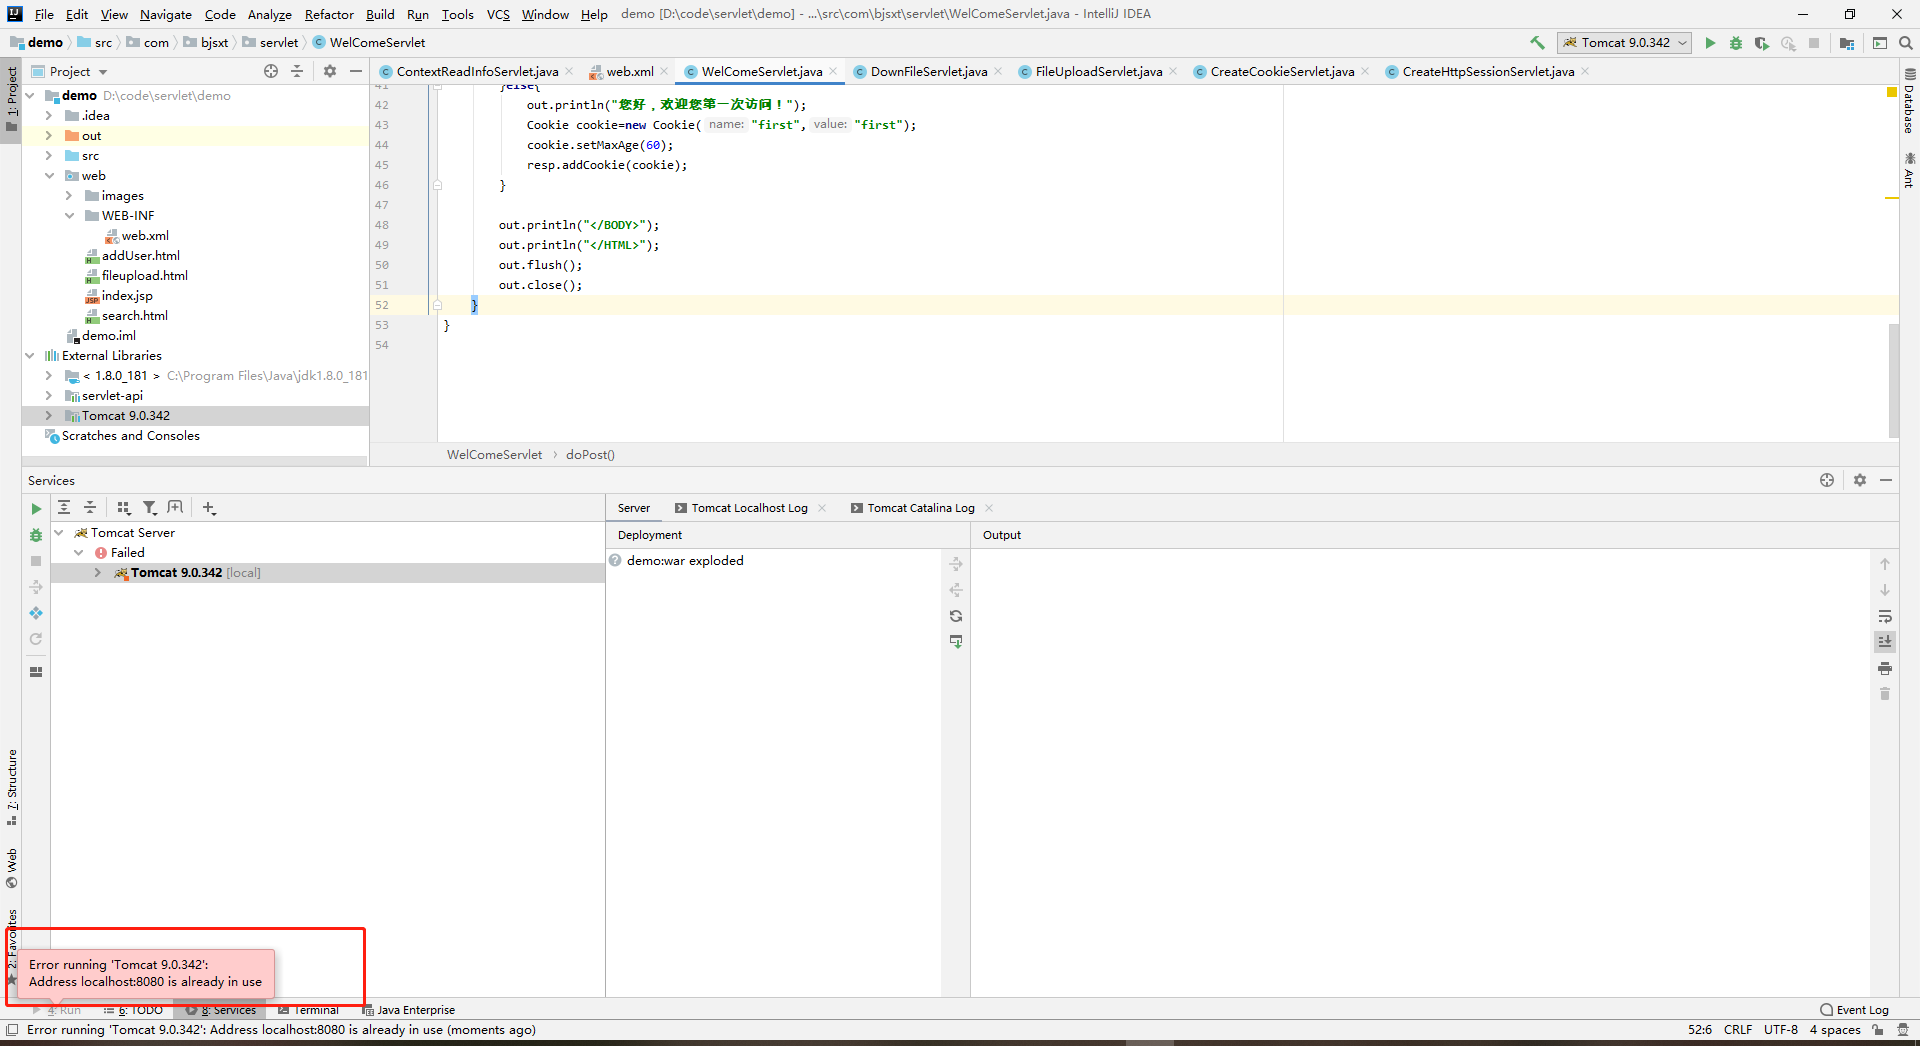Click the editor vertical scrollbar
1920x1046 pixels.
pos(1893,380)
